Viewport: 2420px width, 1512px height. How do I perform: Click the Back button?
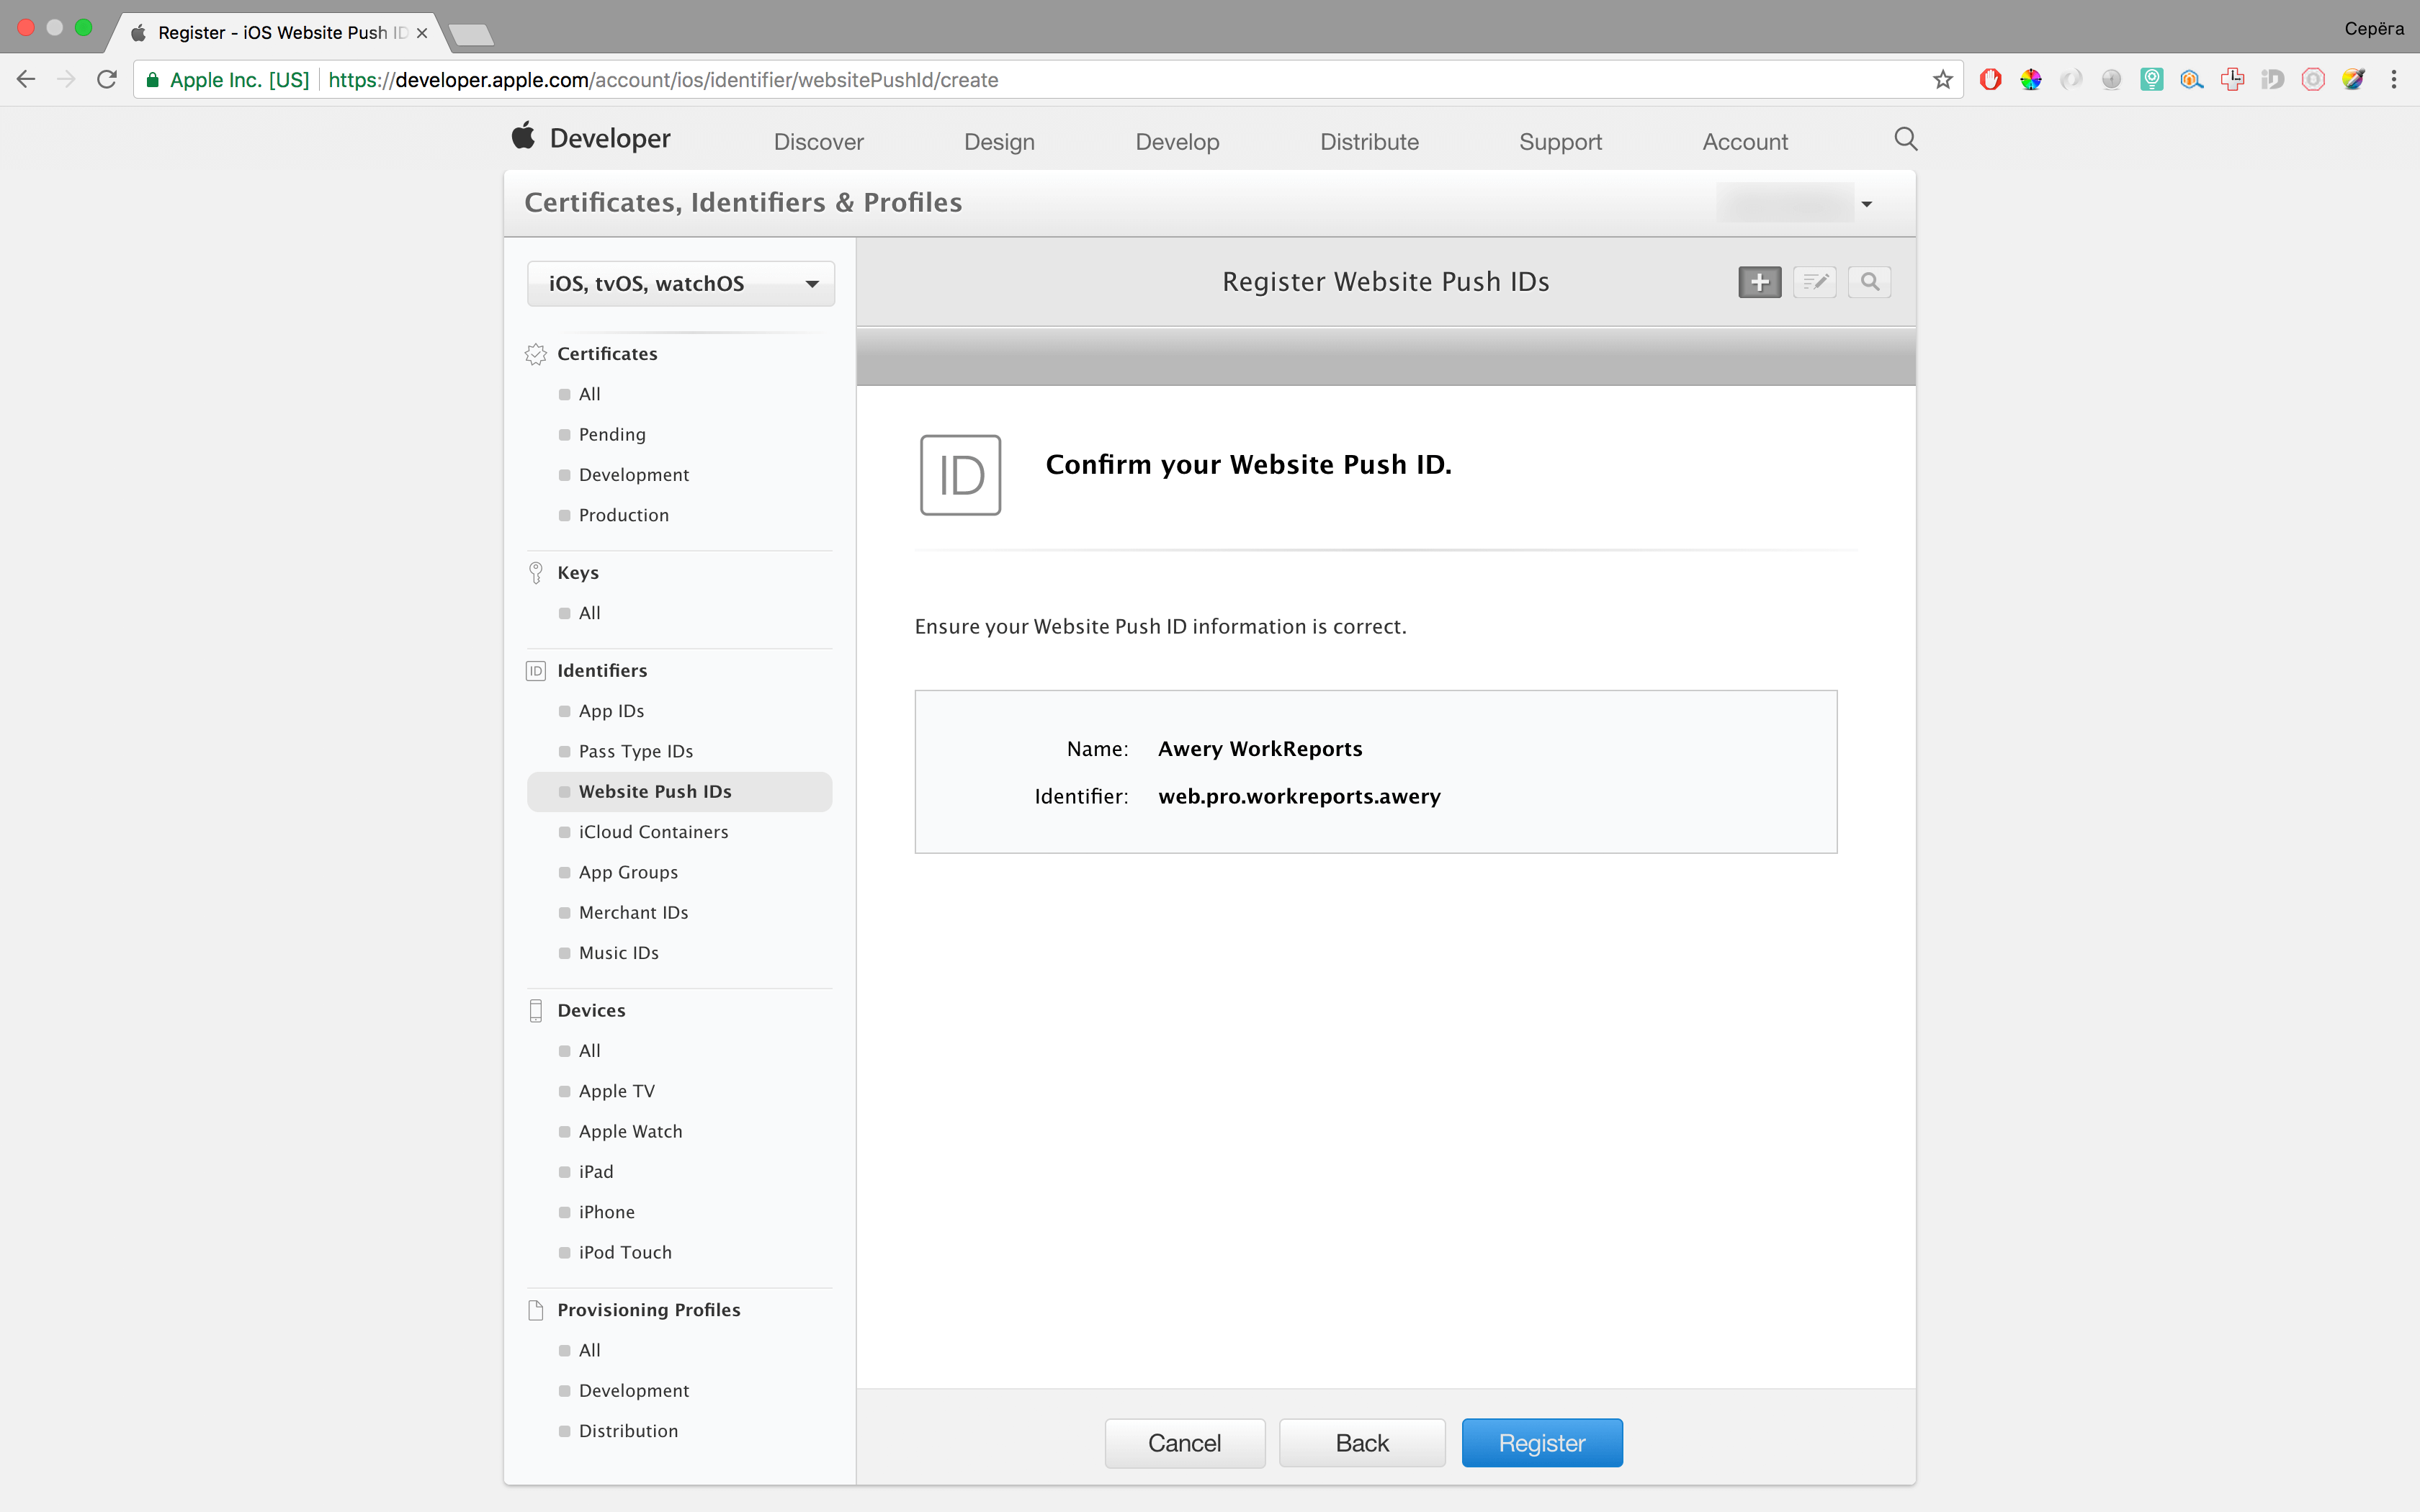coord(1361,1442)
